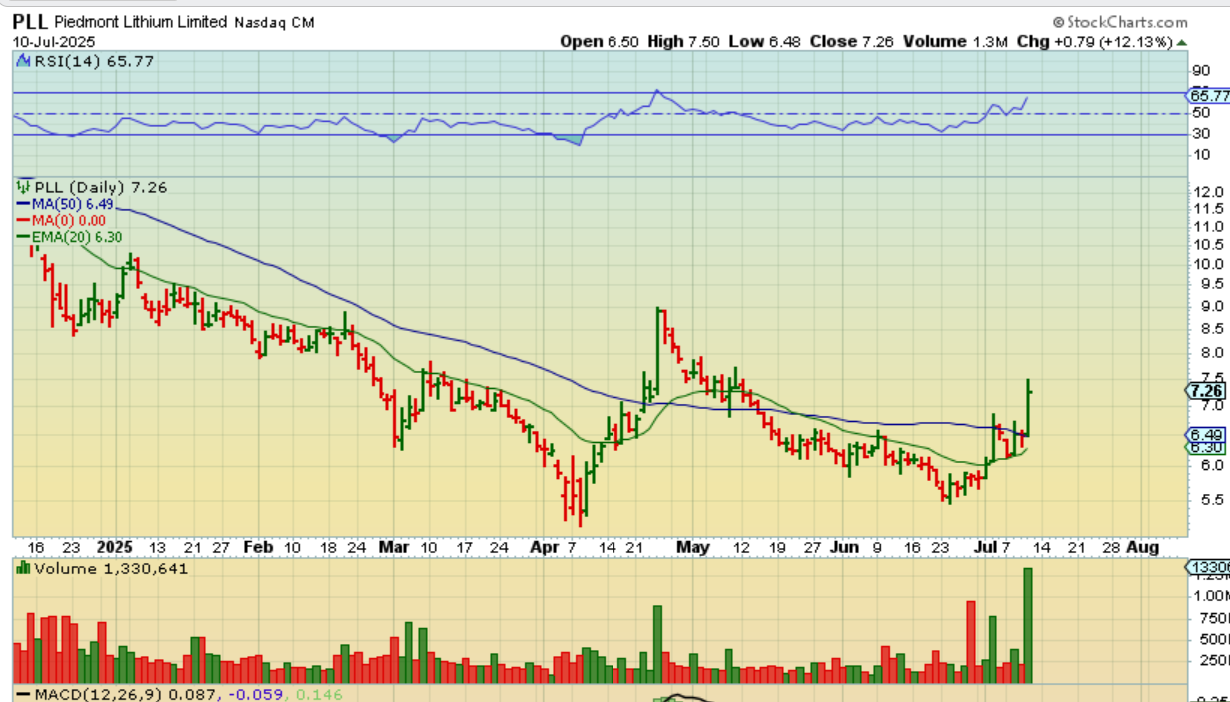Click the May month label on date axis
This screenshot has height=702, width=1230.
coord(692,547)
